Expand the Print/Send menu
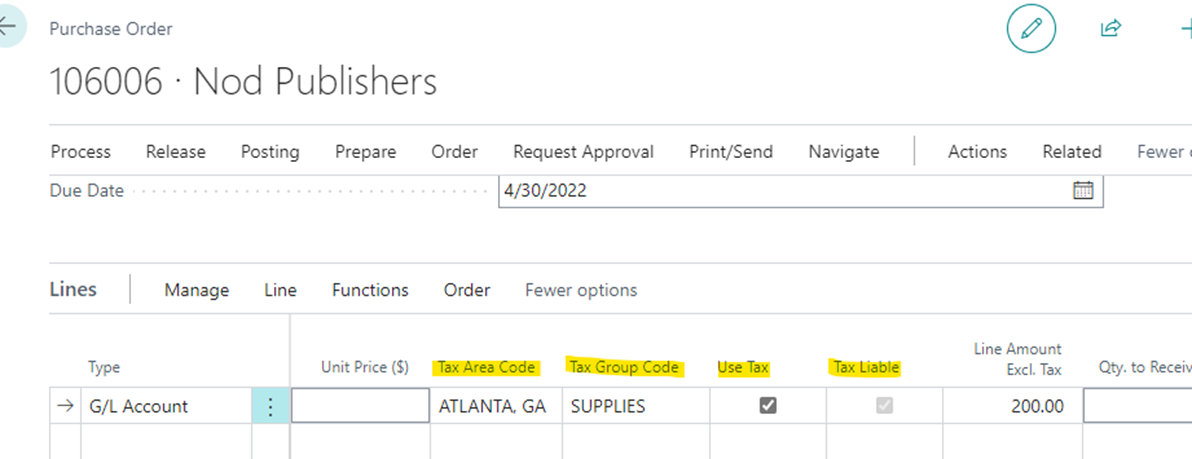The width and height of the screenshot is (1192, 459). [731, 152]
